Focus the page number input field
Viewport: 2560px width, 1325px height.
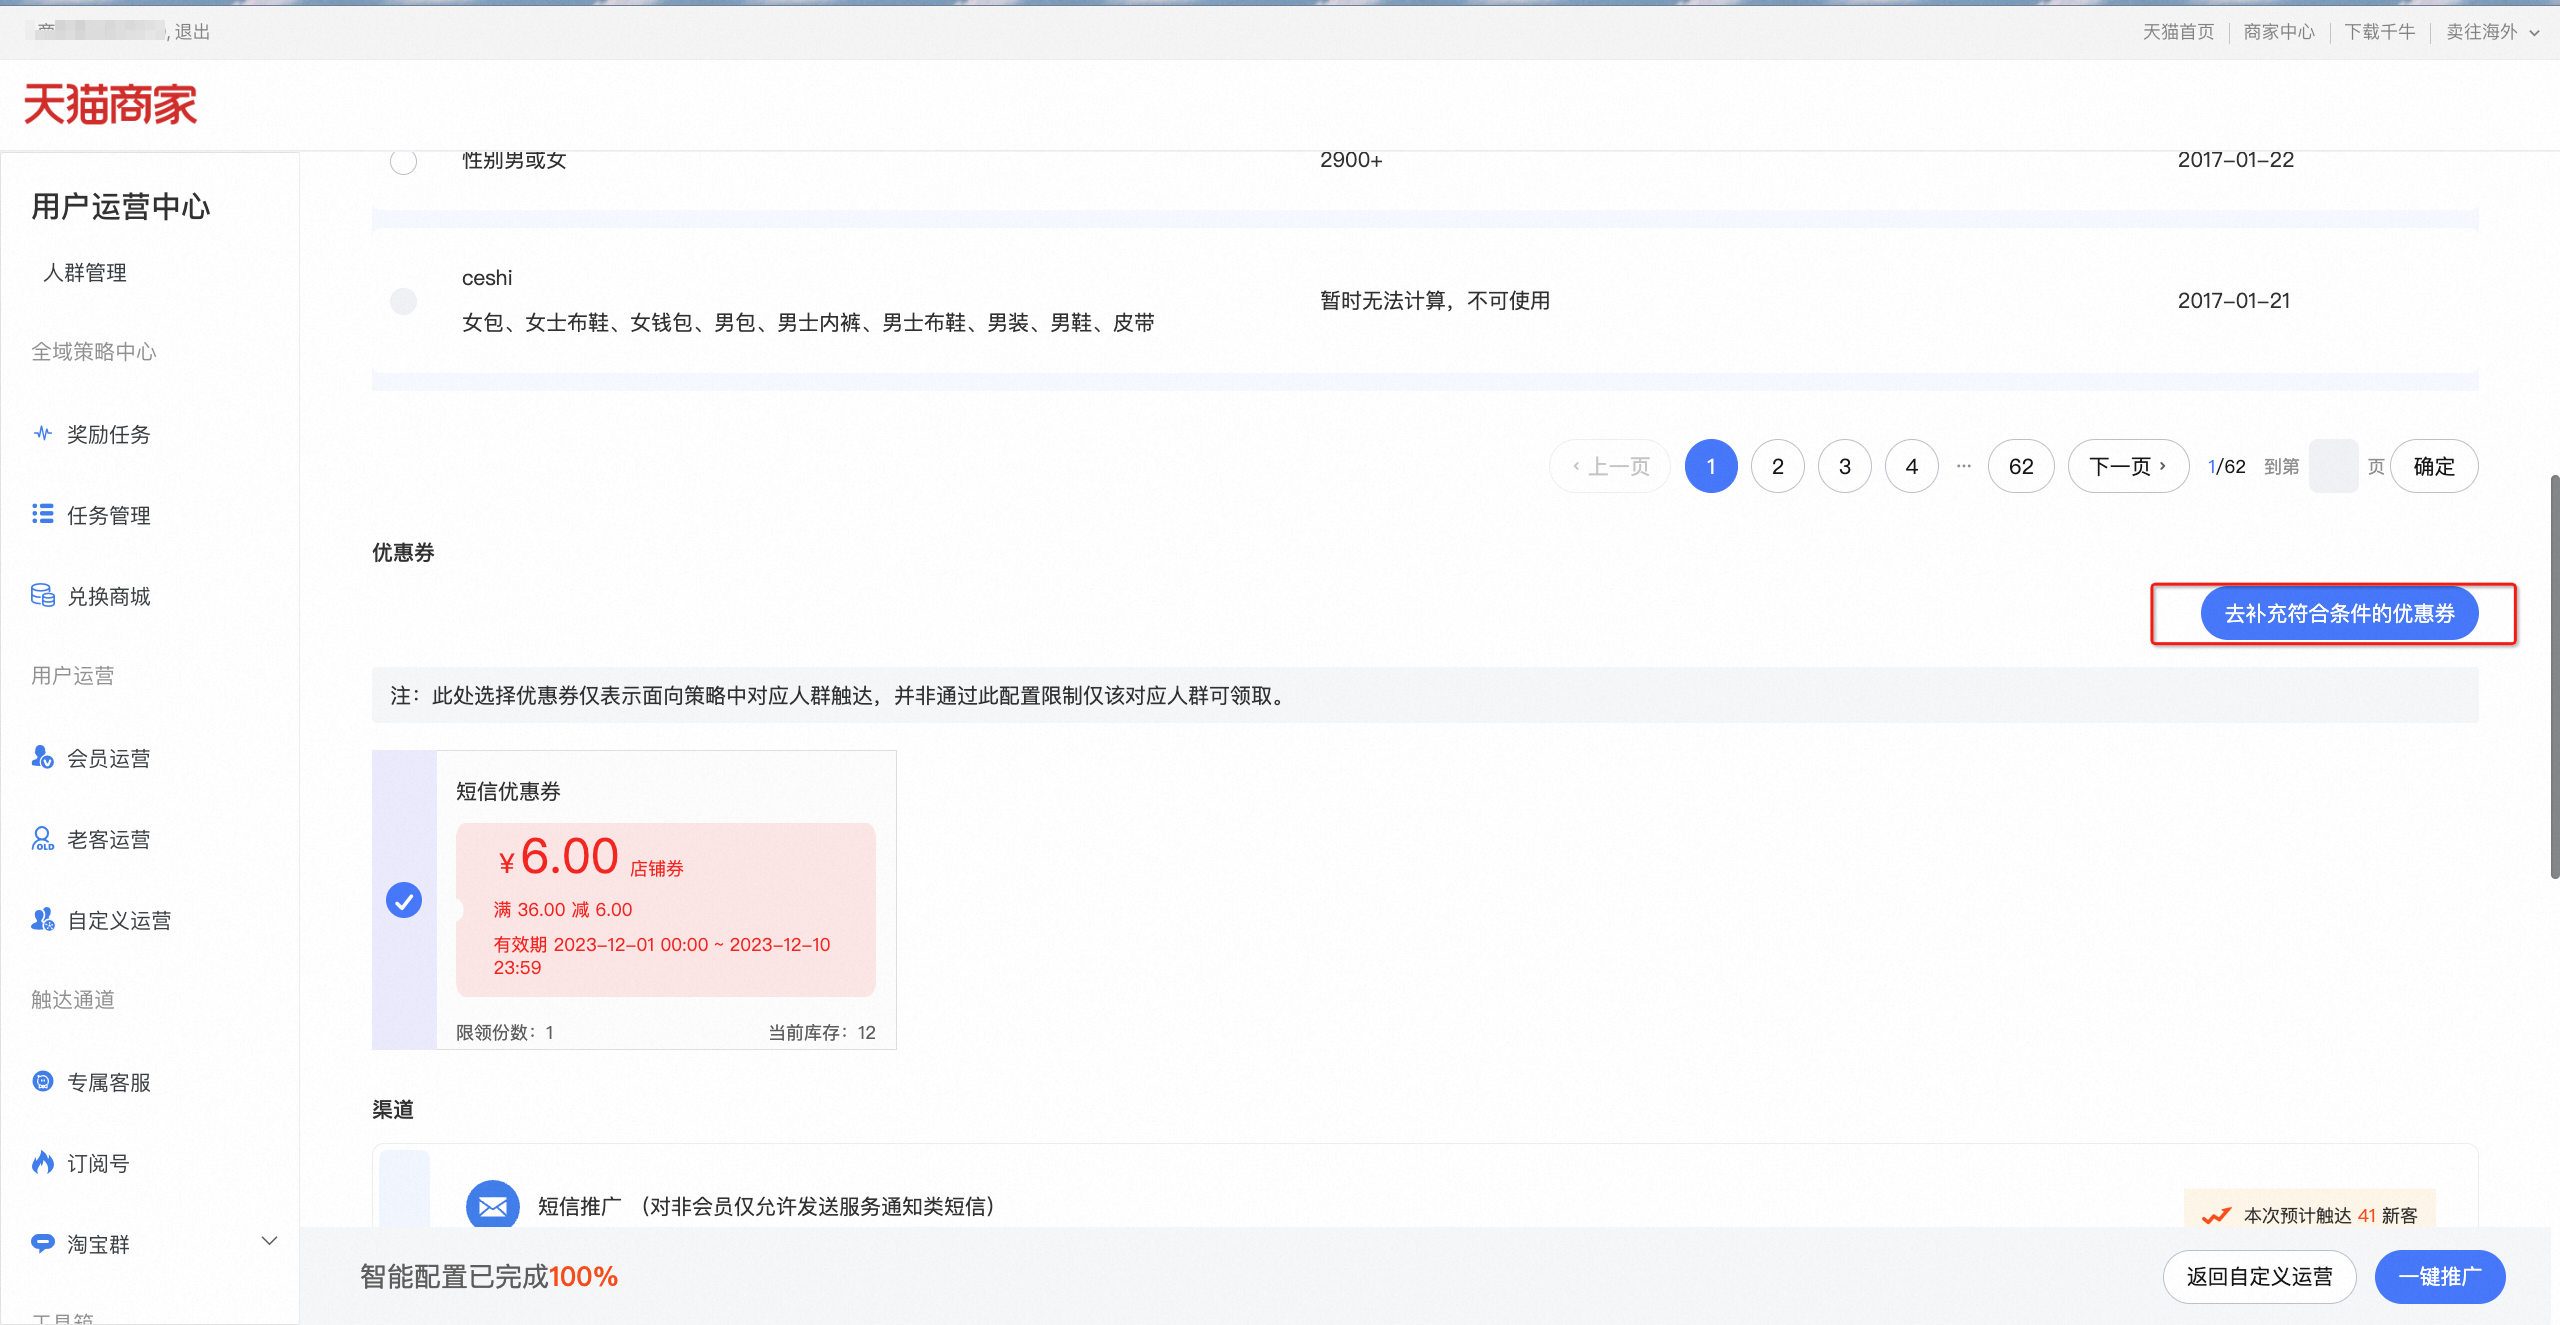pyautogui.click(x=2333, y=466)
